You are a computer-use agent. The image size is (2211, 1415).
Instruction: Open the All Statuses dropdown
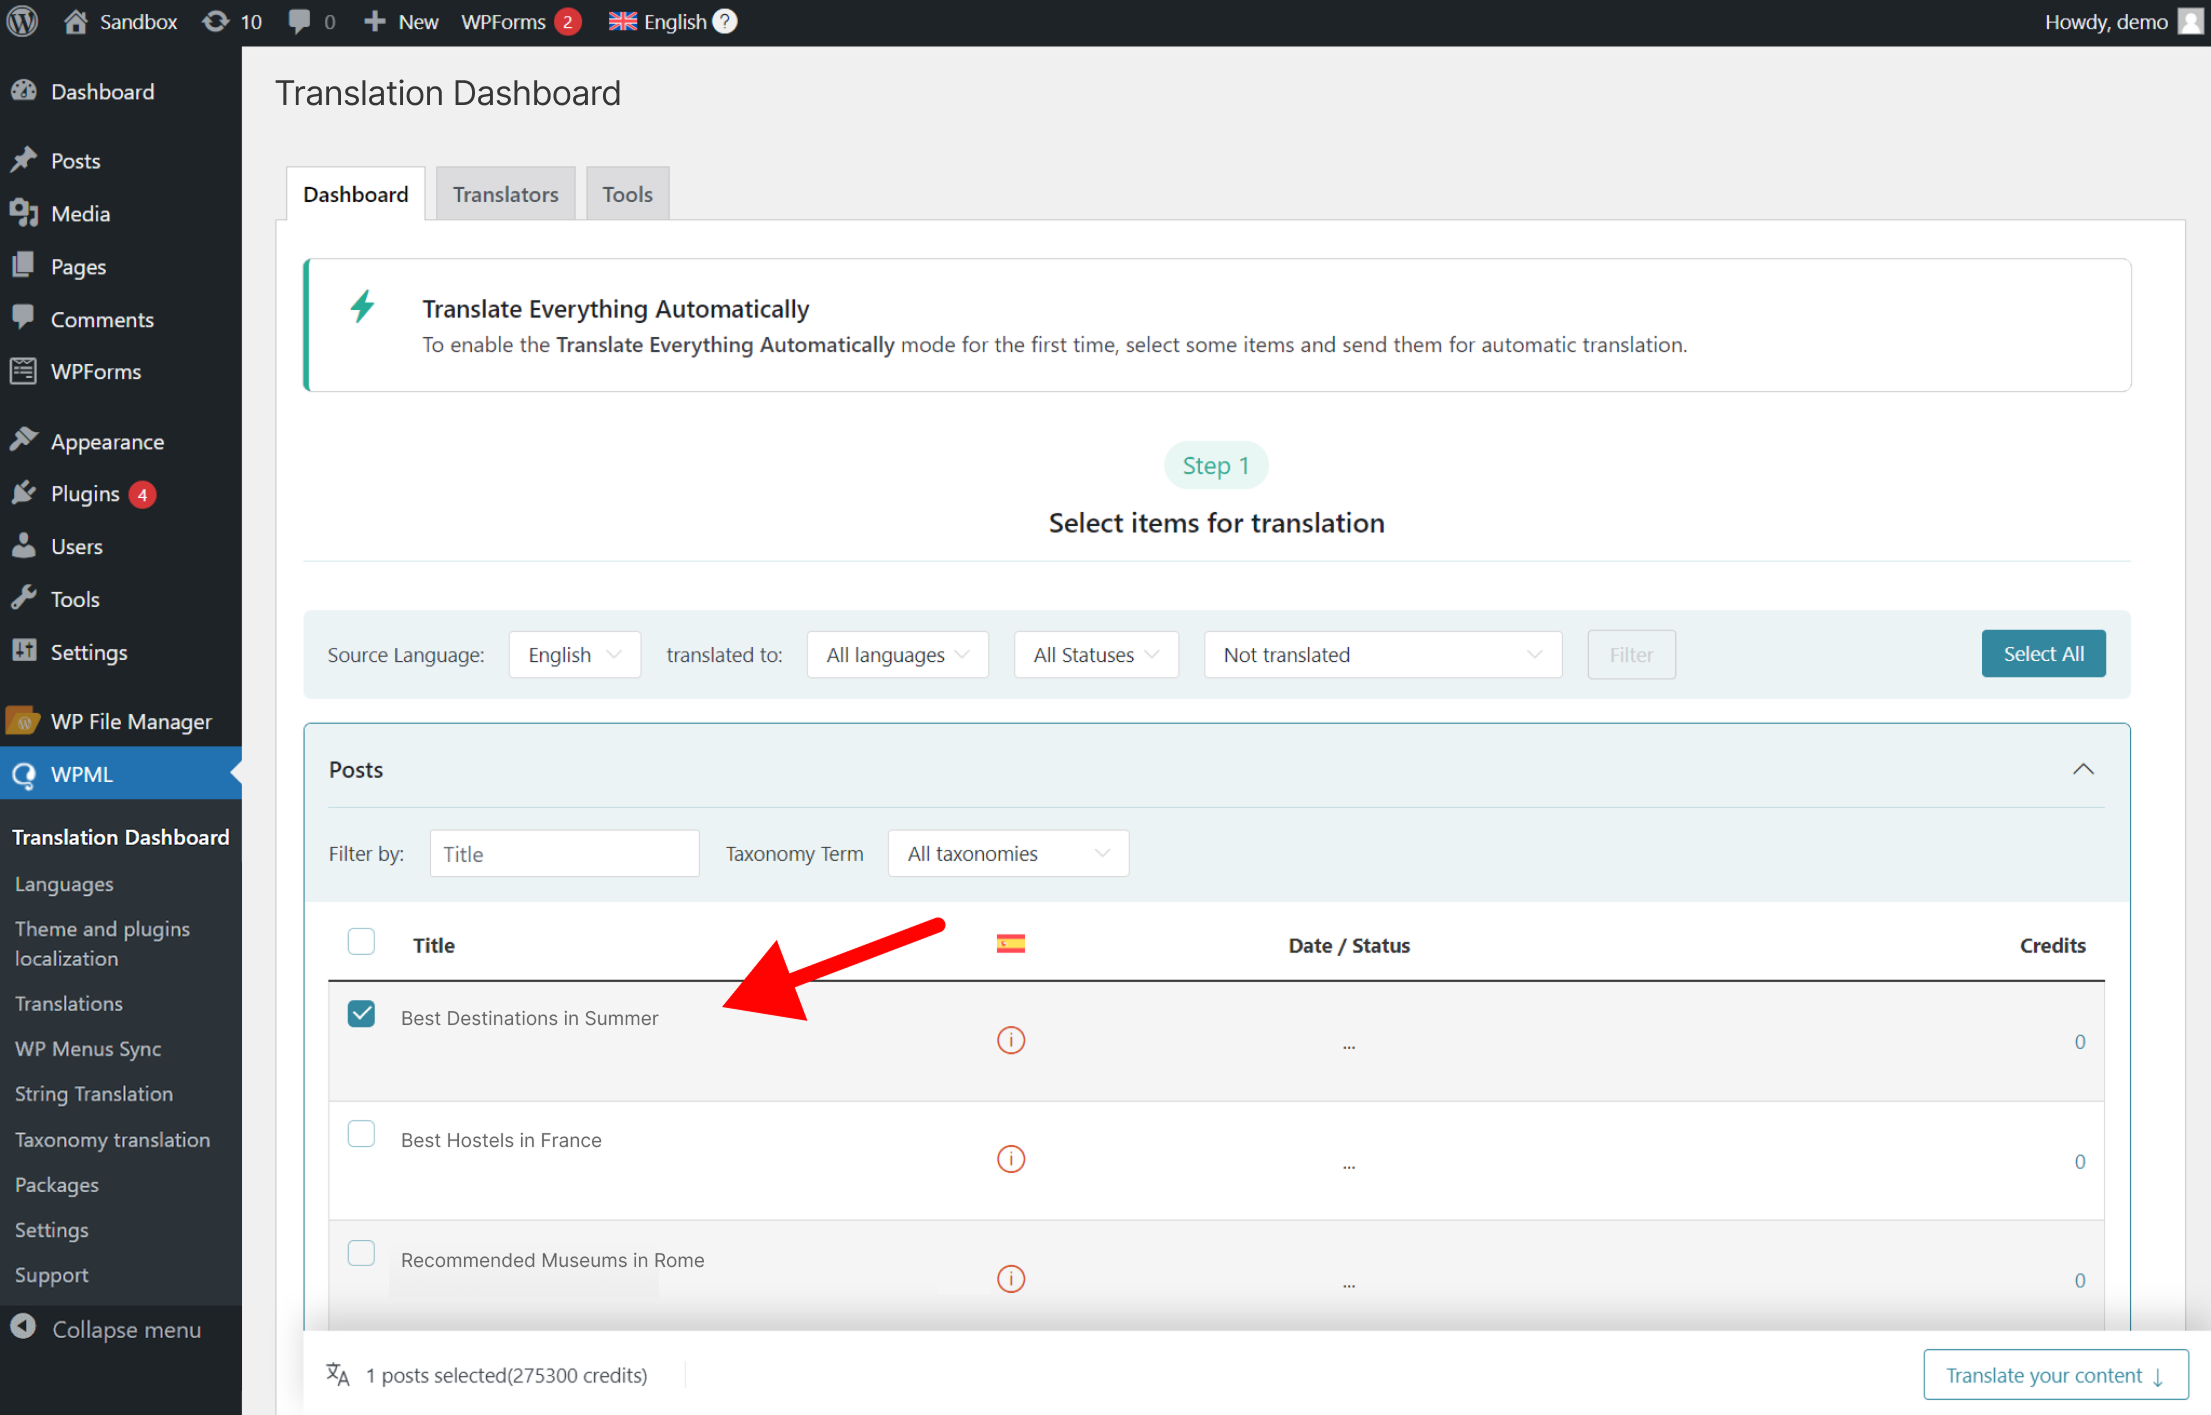[x=1096, y=654]
